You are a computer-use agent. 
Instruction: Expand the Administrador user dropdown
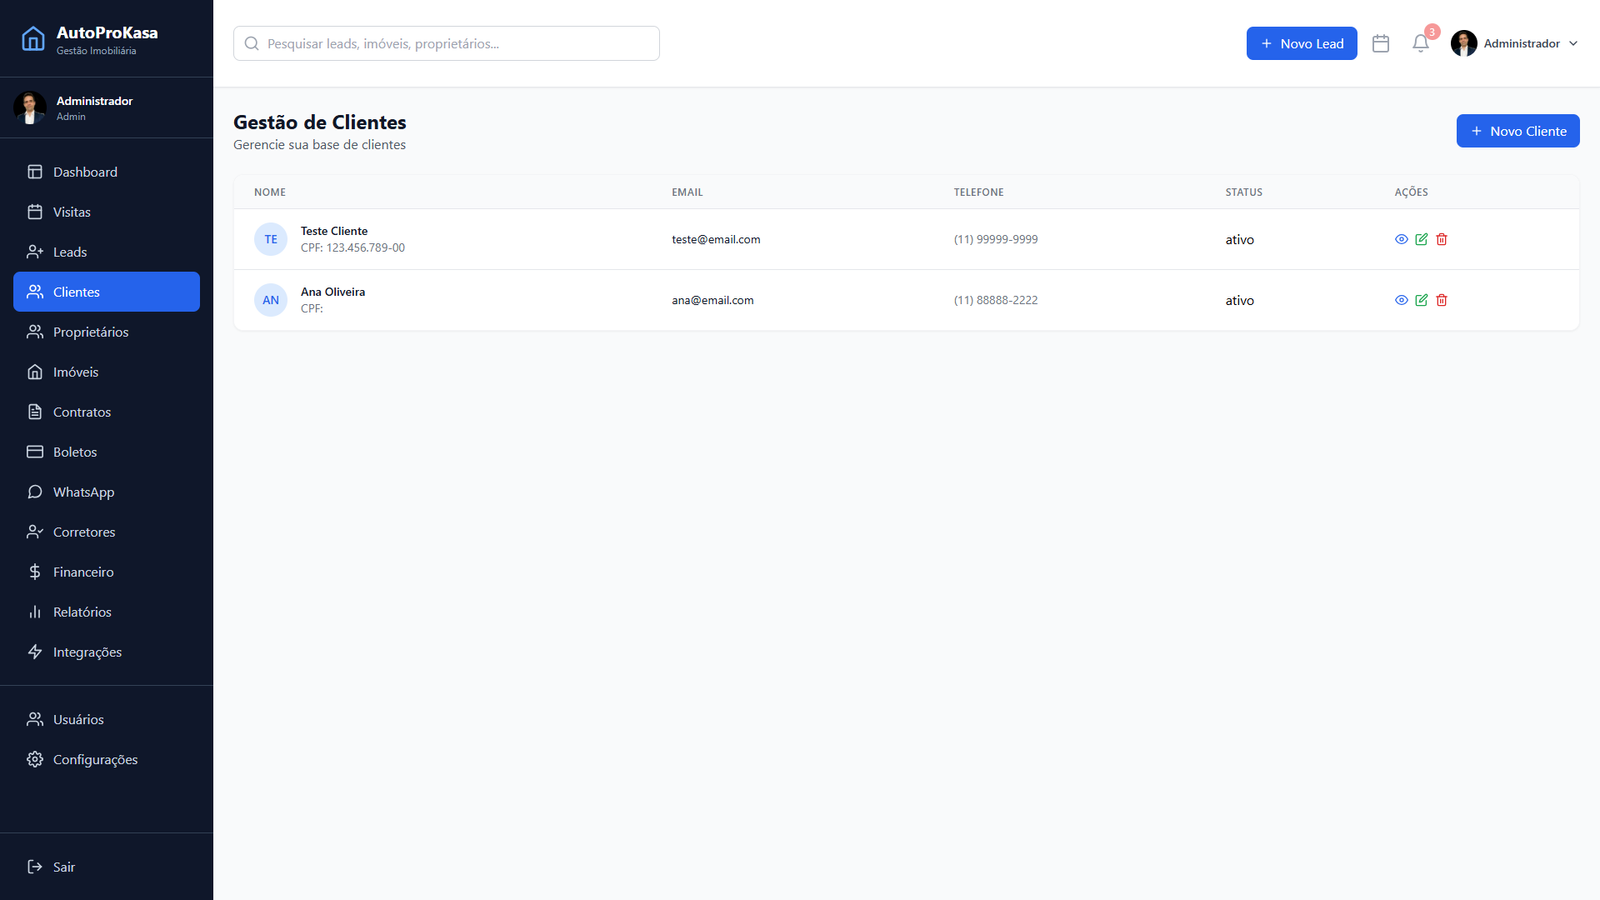pyautogui.click(x=1515, y=44)
